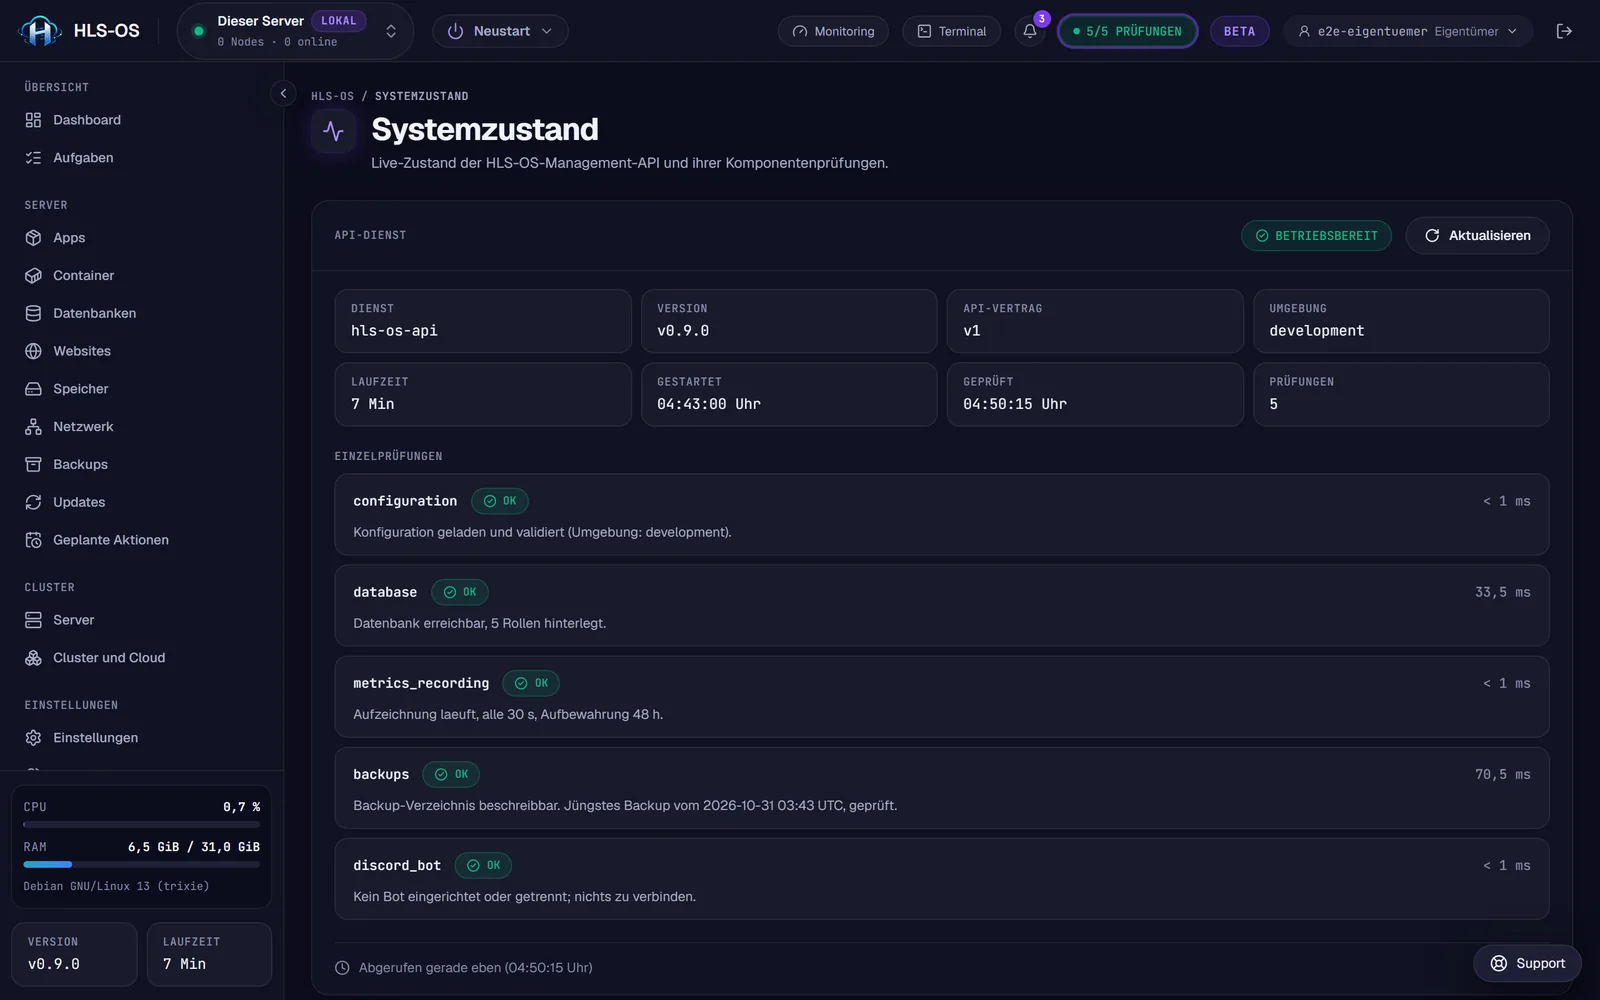Click the discord_bot check name
This screenshot has width=1600, height=1000.
coord(397,865)
